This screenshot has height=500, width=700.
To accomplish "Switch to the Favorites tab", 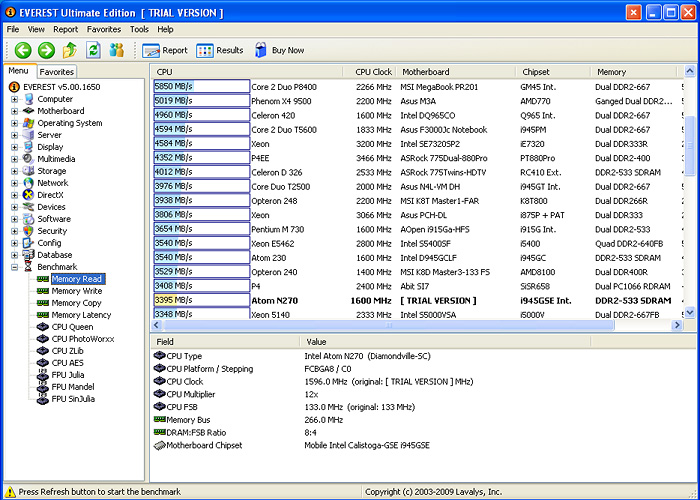I will 56,72.
